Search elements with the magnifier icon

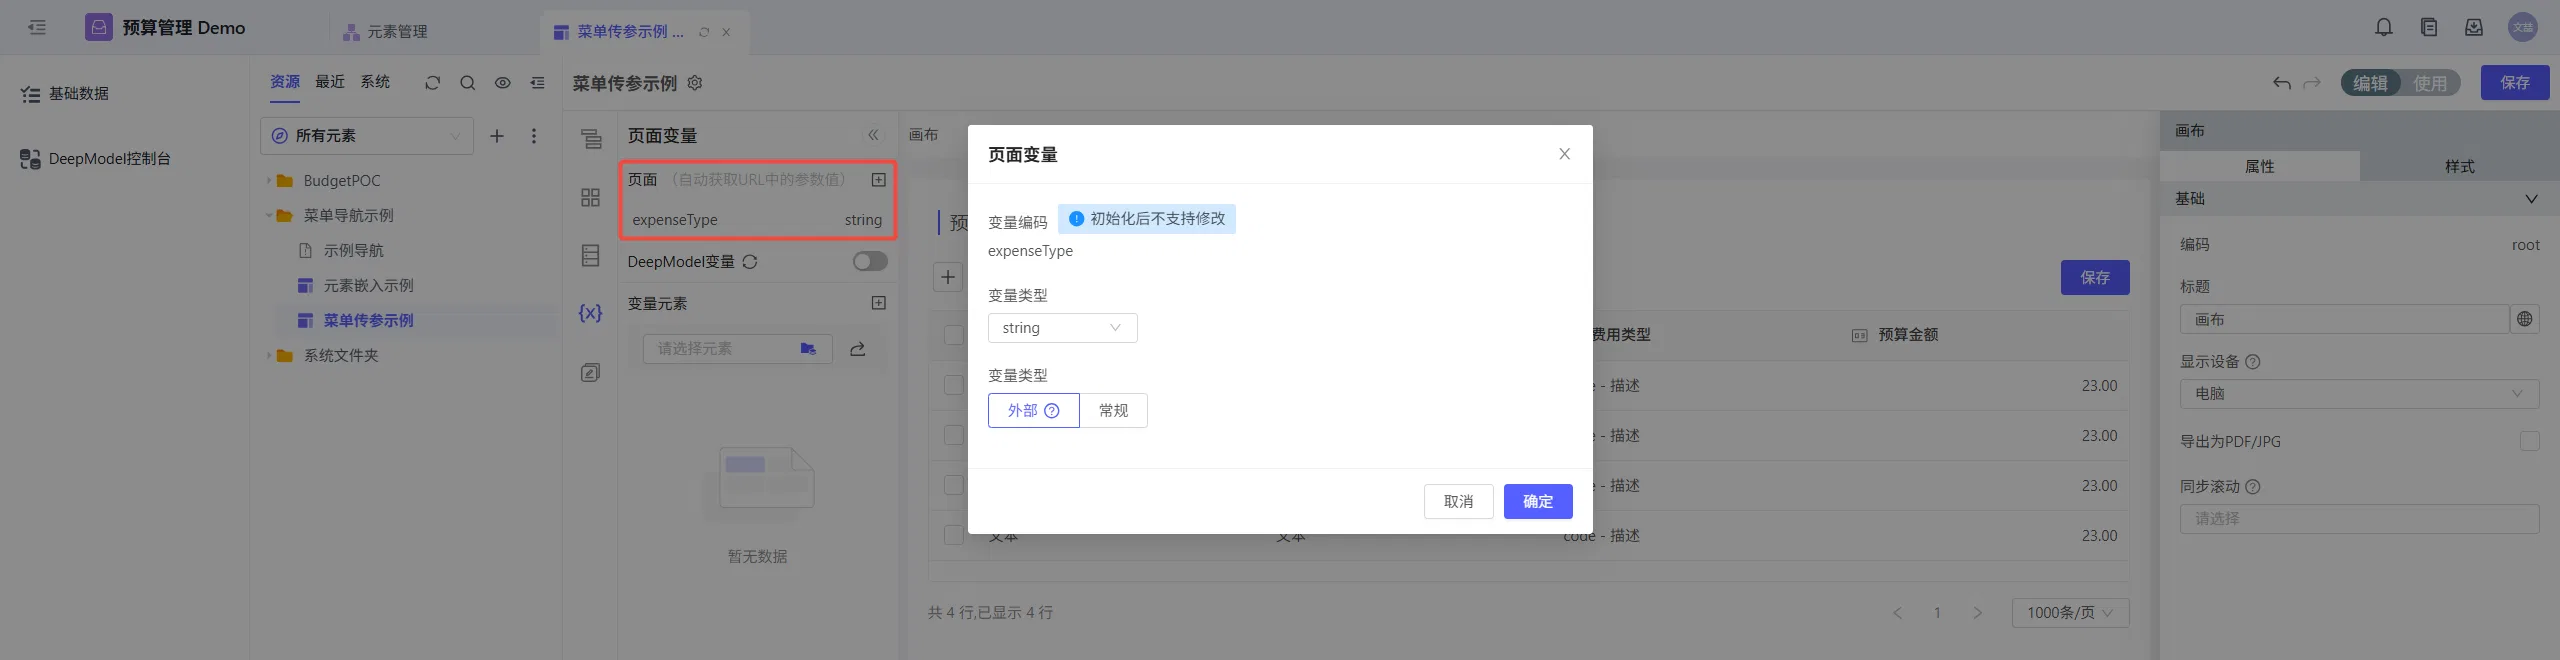click(x=467, y=83)
